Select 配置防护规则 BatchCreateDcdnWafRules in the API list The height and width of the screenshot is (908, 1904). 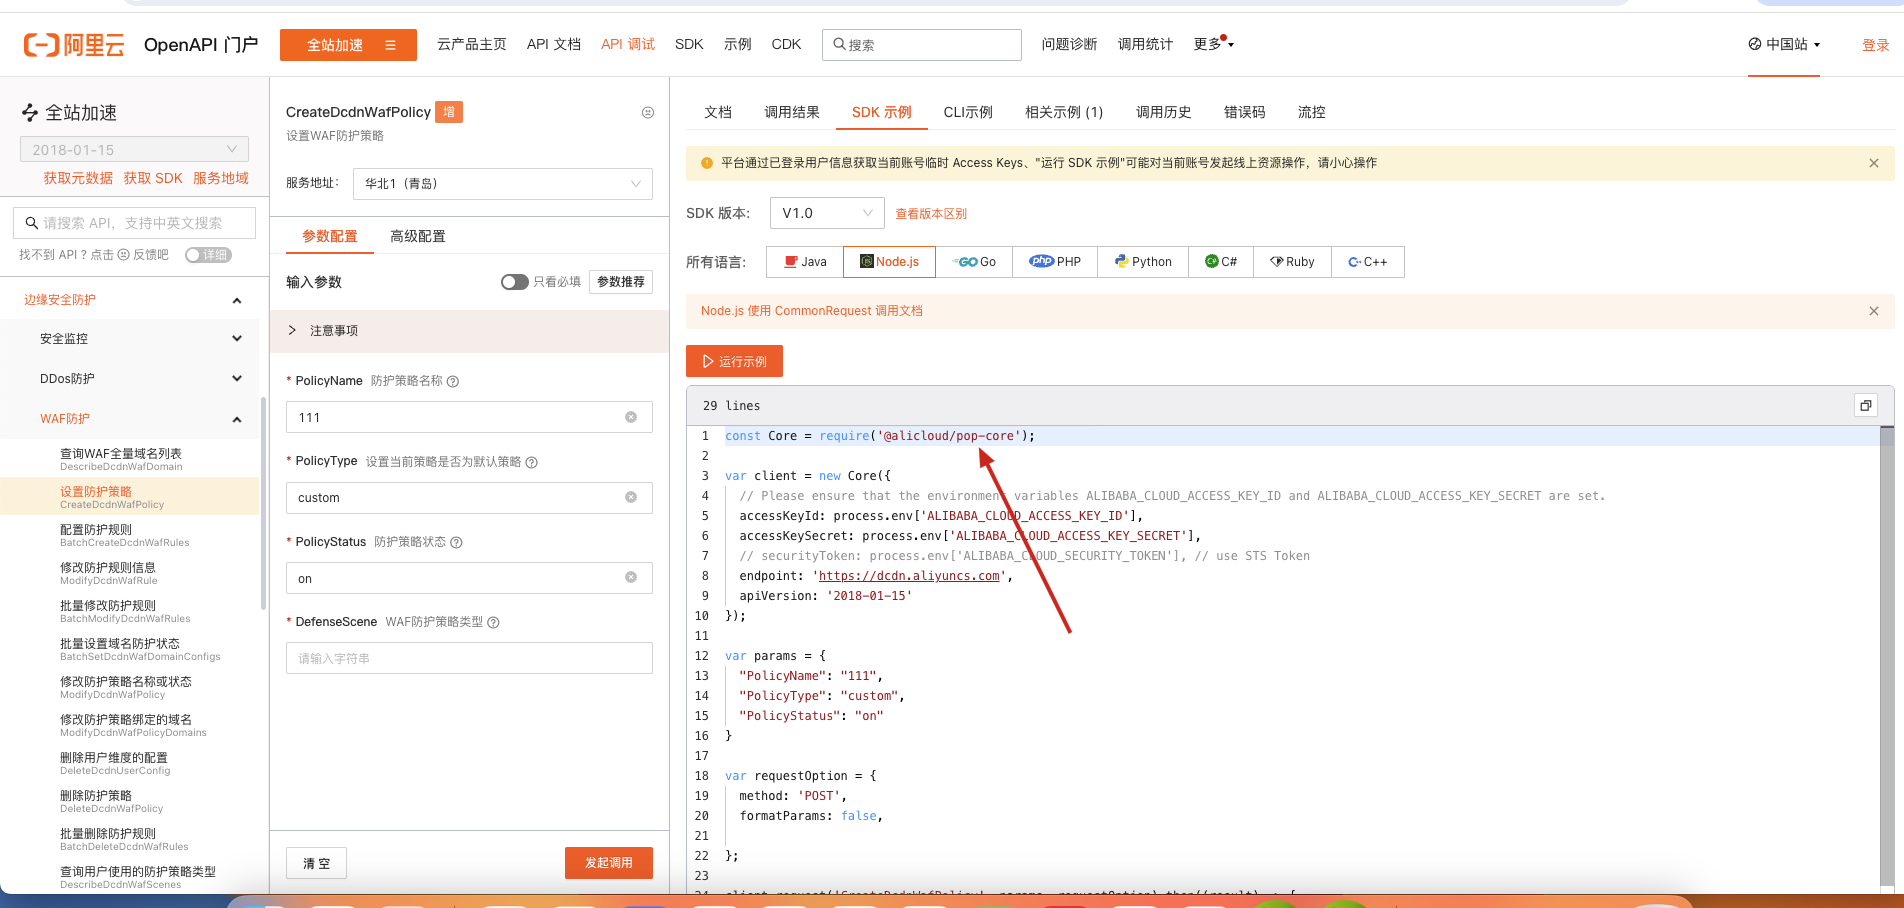pyautogui.click(x=130, y=535)
